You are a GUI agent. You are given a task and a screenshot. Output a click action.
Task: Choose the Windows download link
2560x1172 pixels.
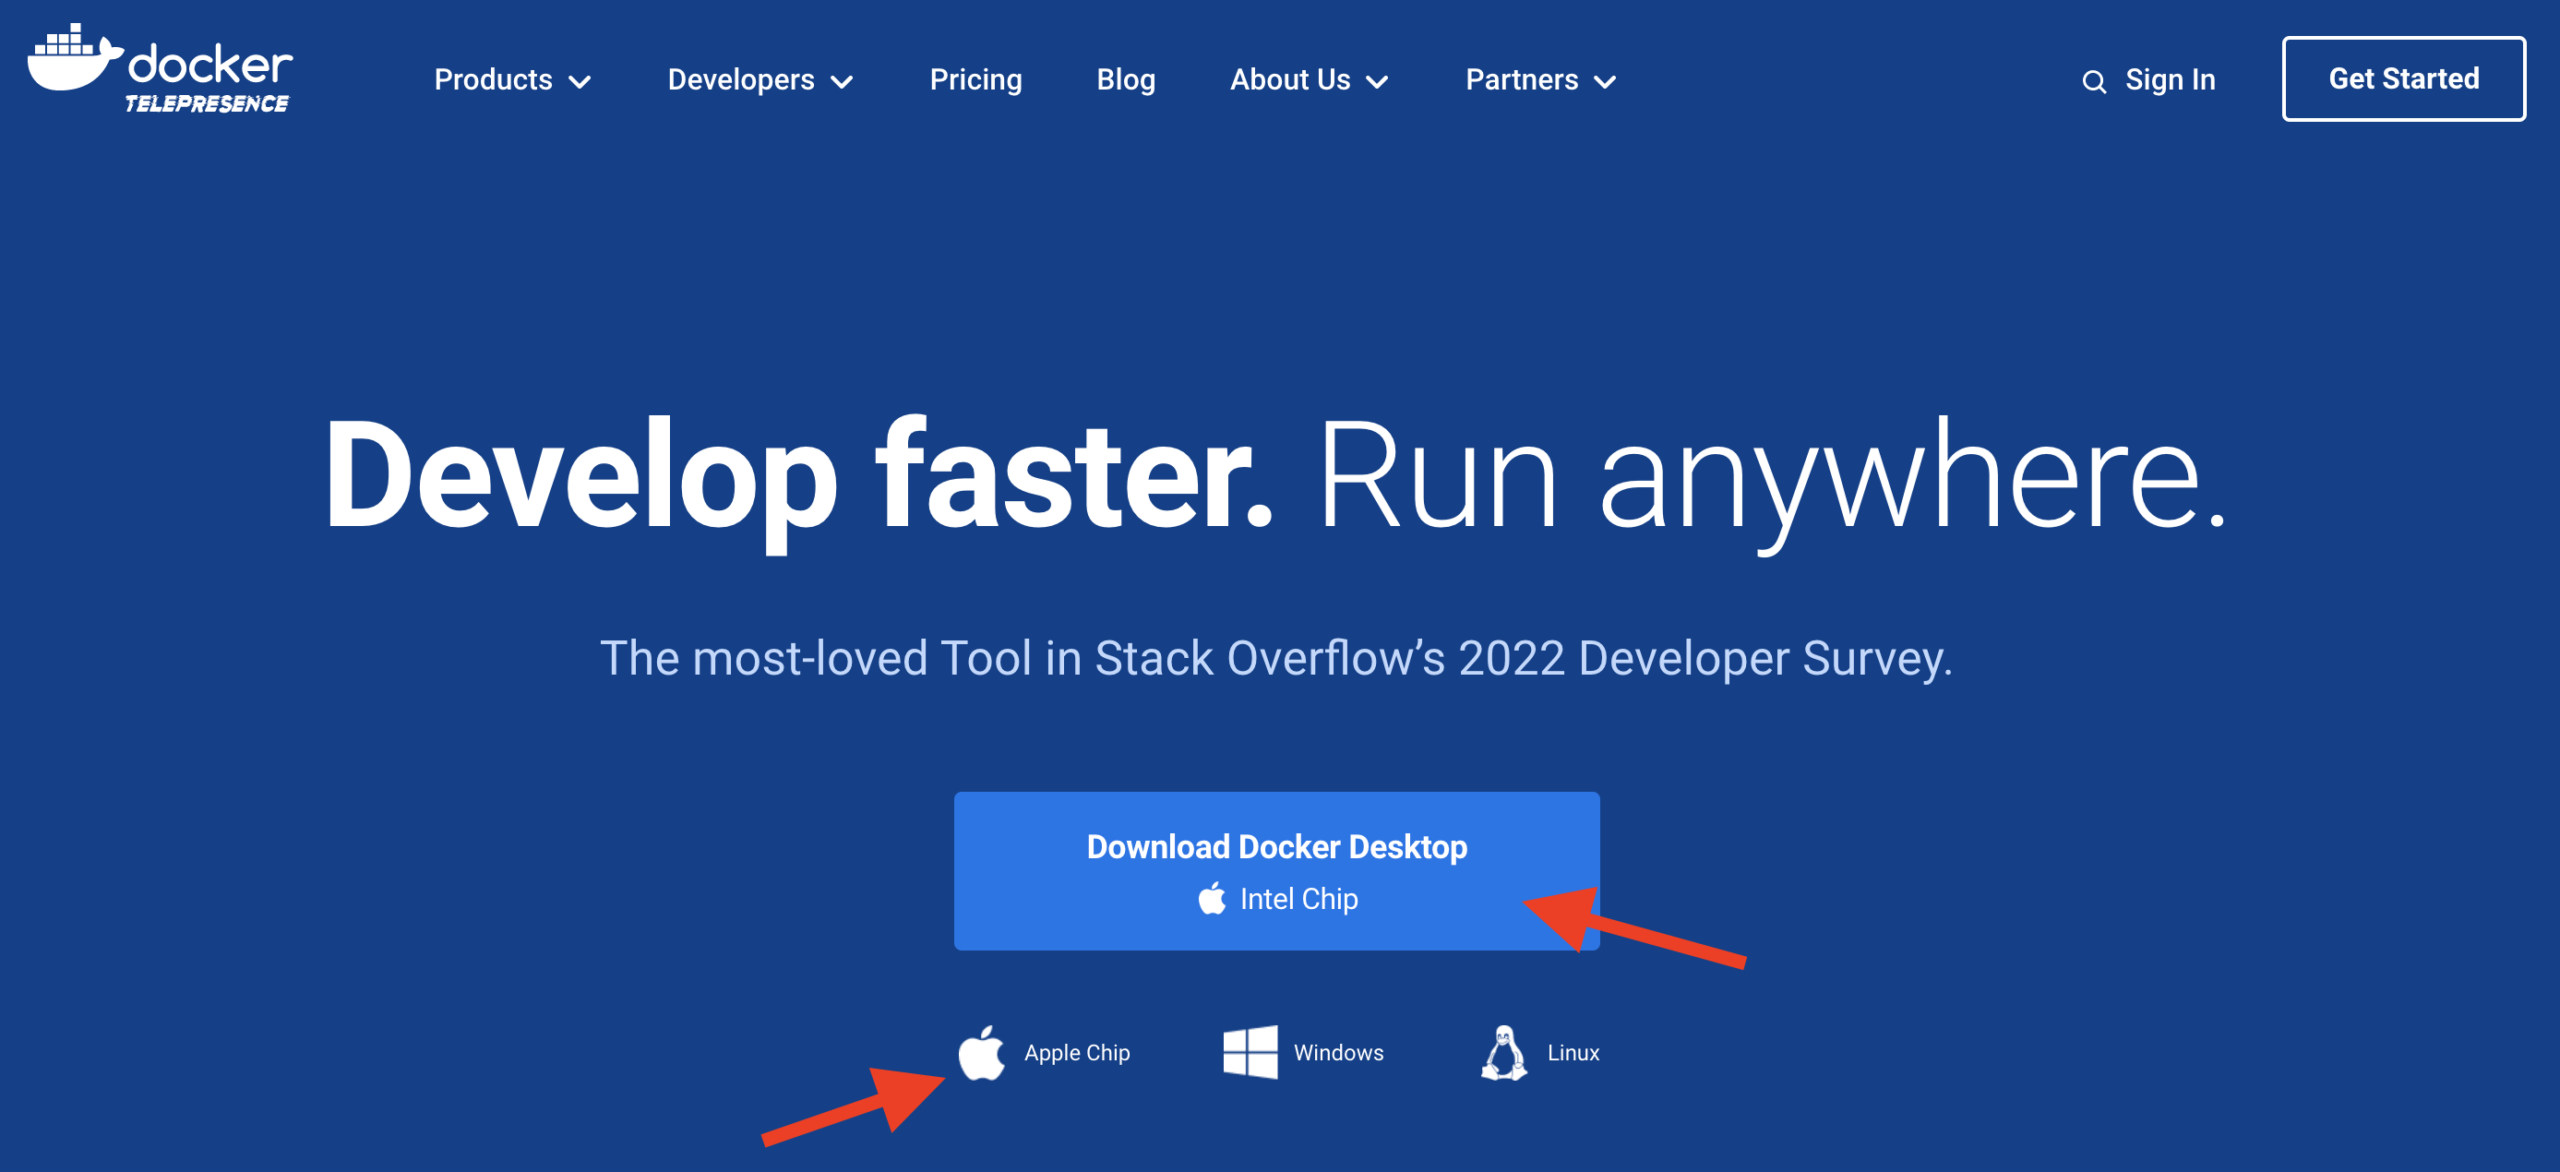pyautogui.click(x=1303, y=1052)
